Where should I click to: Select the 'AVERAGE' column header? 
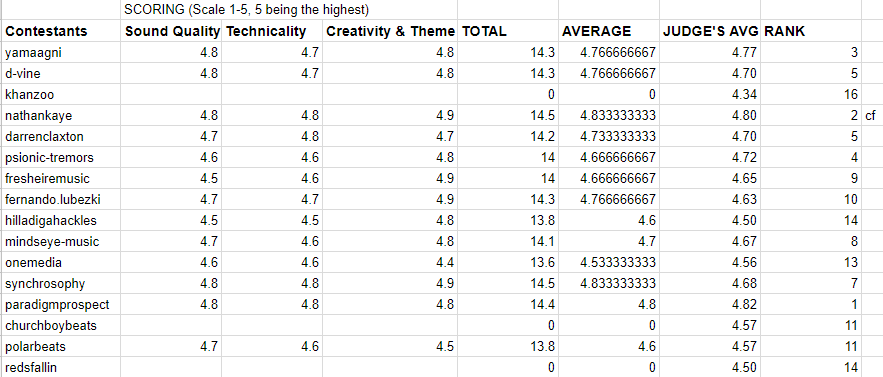click(x=609, y=31)
